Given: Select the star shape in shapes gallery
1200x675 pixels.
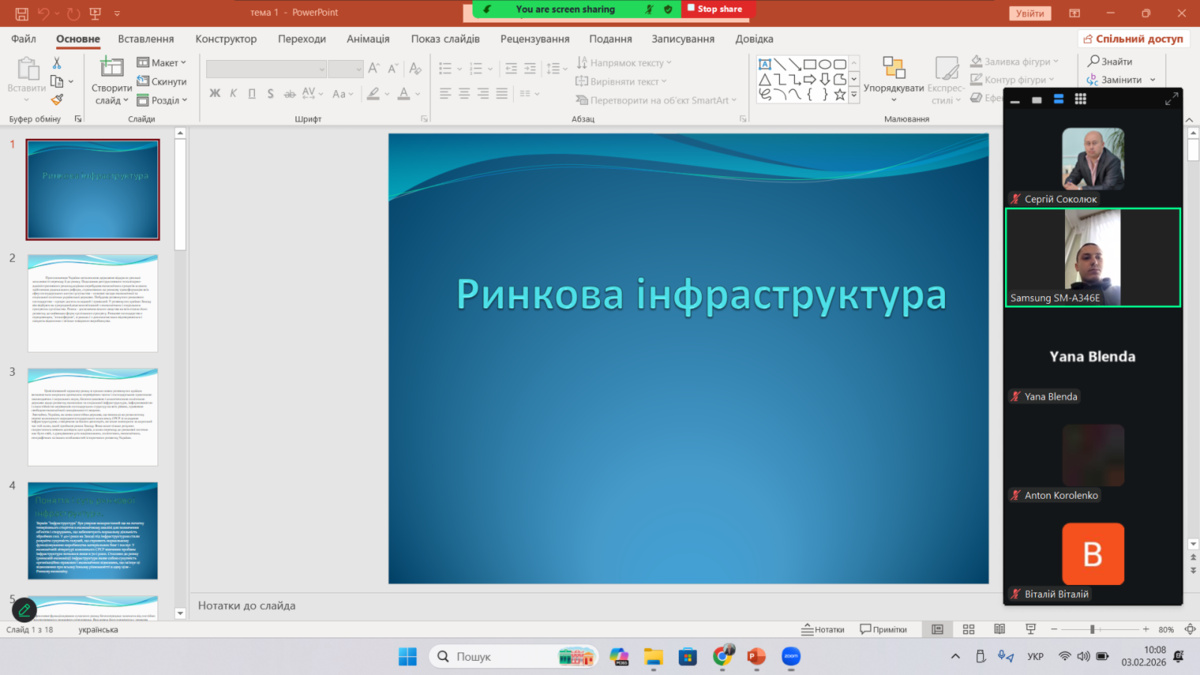Looking at the screenshot, I should click(x=840, y=95).
